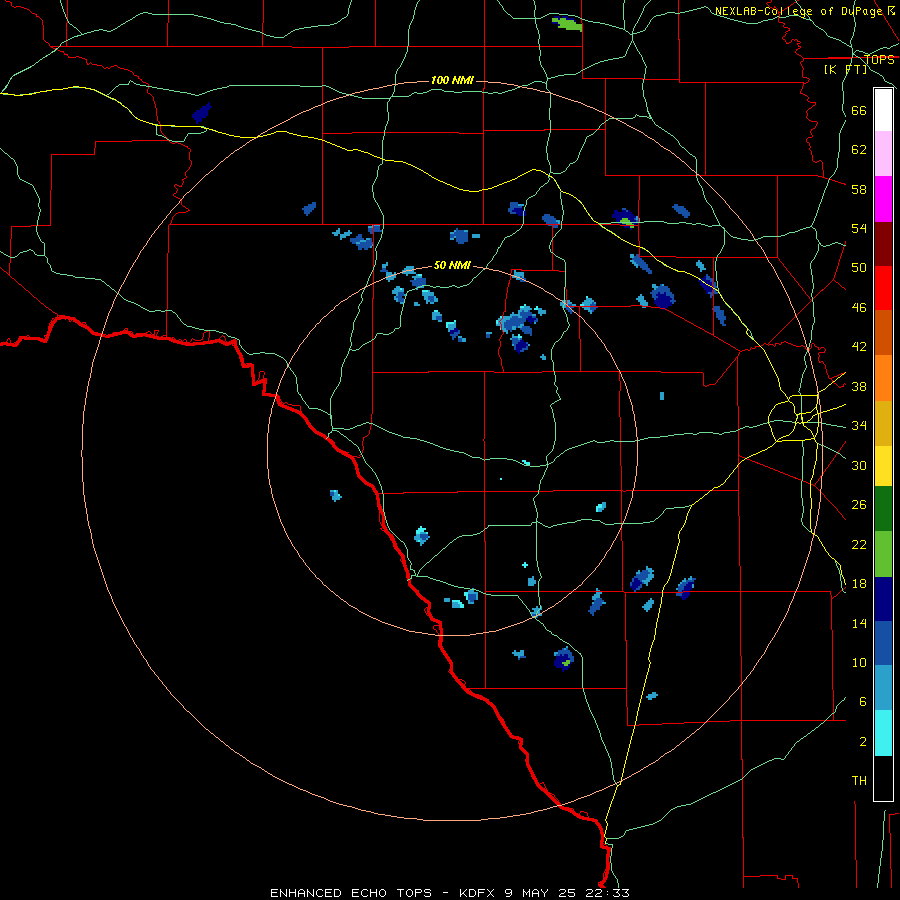Click the legend scale value 22
Screen dimensions: 900x900
click(859, 544)
